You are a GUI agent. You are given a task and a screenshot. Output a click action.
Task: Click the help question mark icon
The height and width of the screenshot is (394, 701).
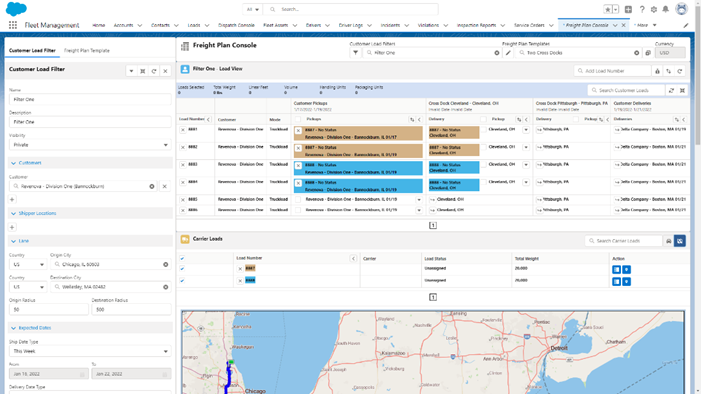642,9
